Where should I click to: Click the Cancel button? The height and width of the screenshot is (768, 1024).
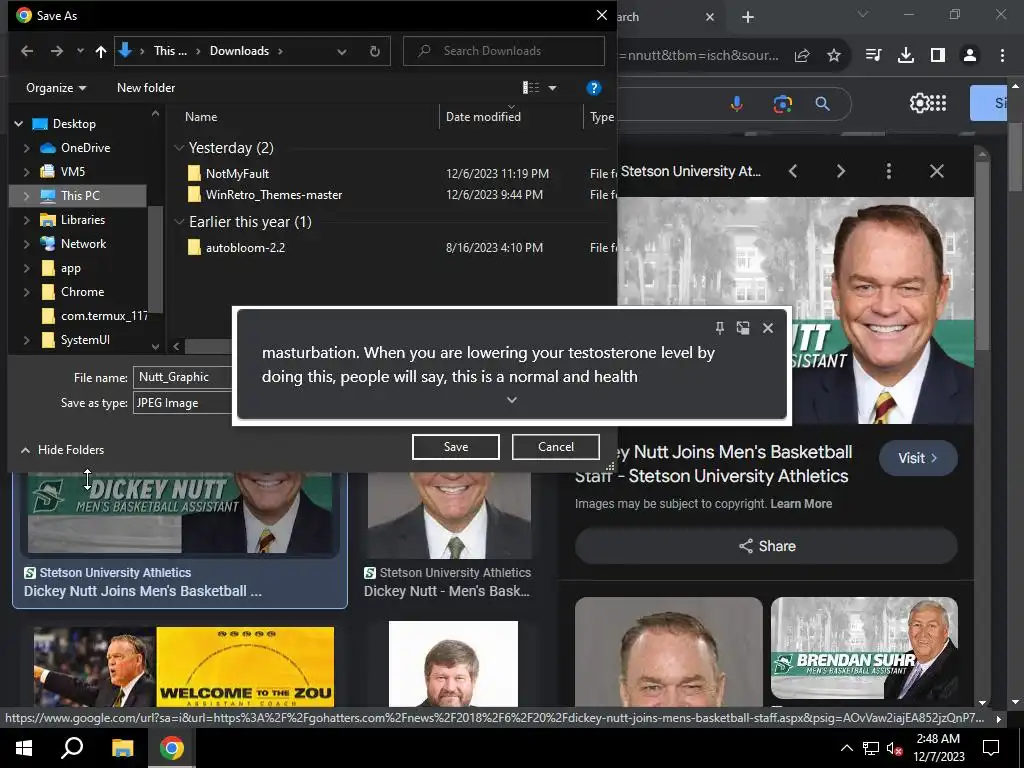(556, 447)
